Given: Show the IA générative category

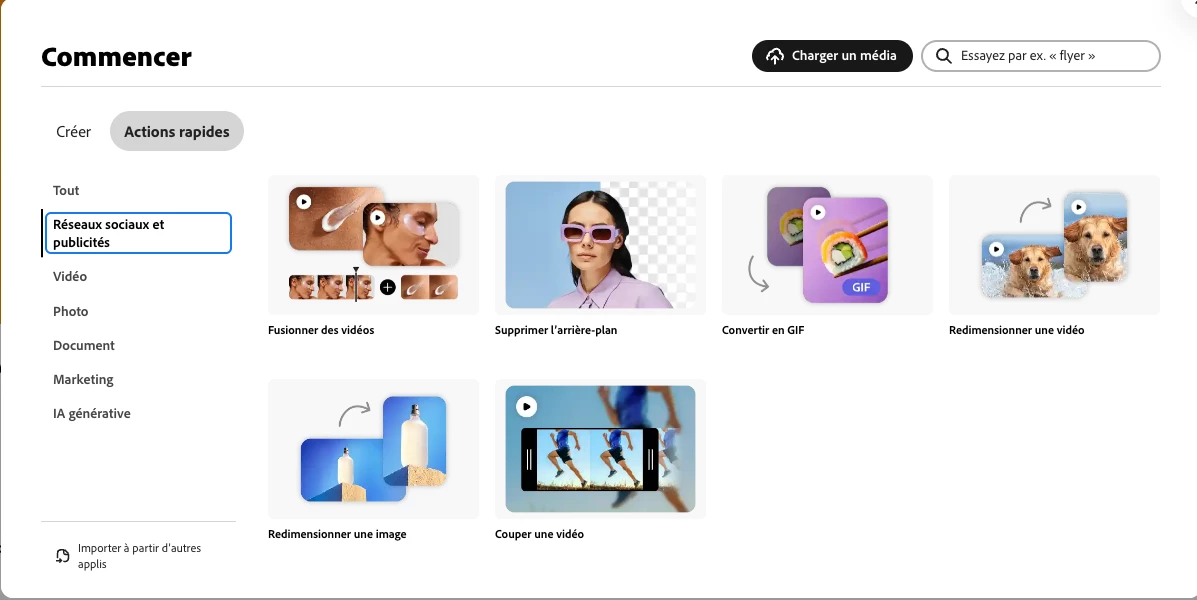Looking at the screenshot, I should click(92, 414).
